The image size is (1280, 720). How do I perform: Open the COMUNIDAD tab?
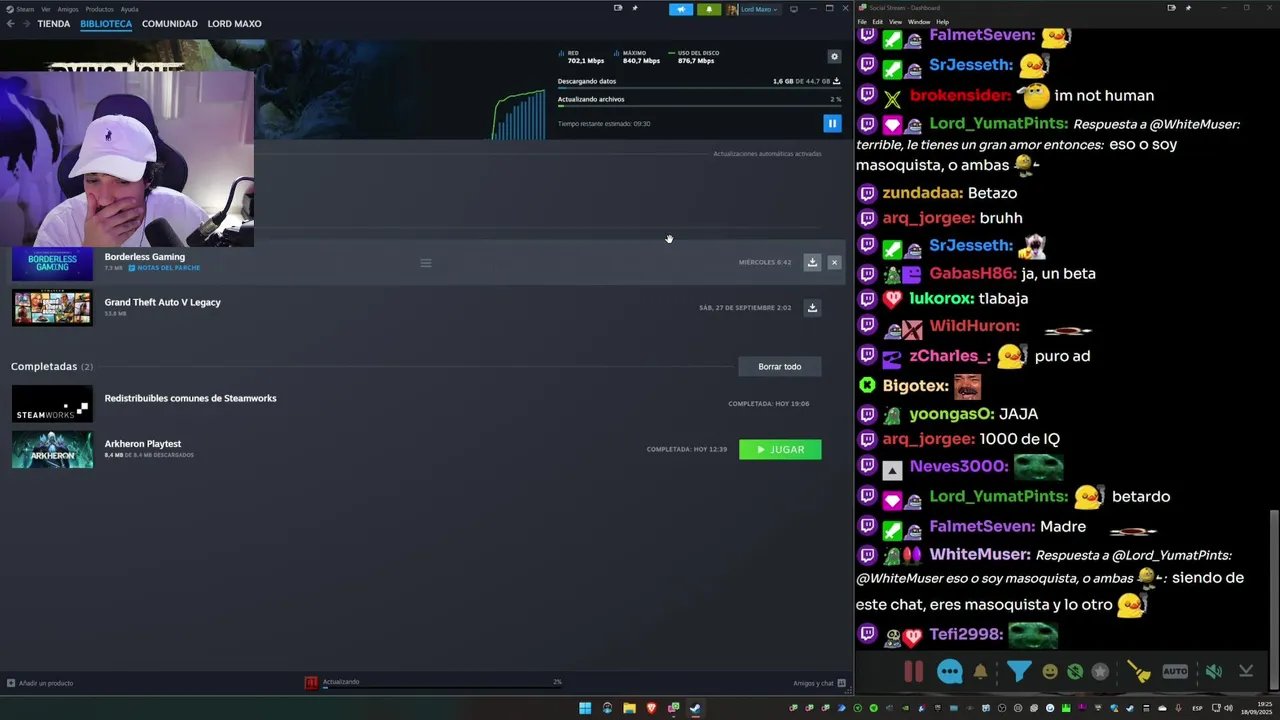click(x=170, y=24)
